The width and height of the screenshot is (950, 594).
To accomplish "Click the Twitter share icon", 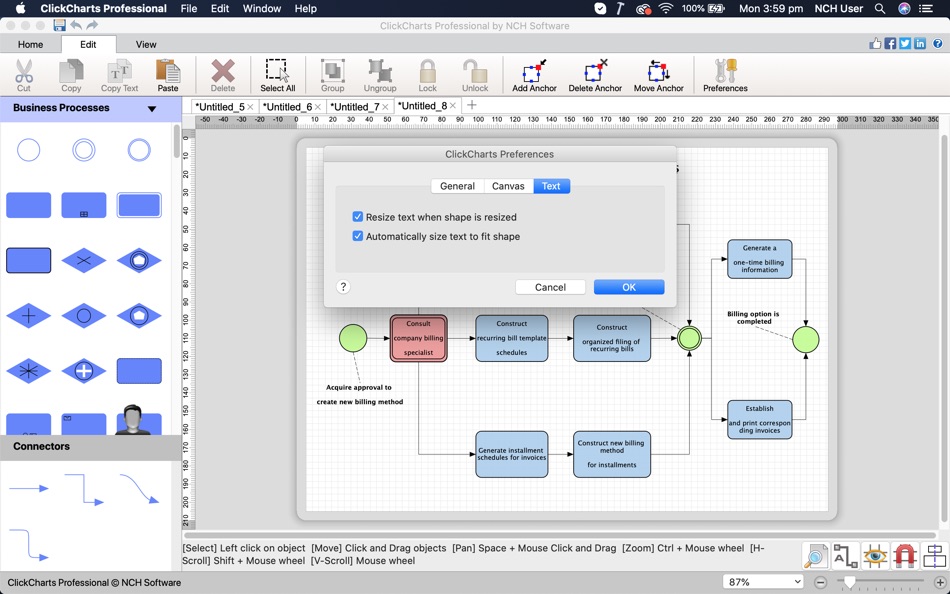I will tap(905, 44).
